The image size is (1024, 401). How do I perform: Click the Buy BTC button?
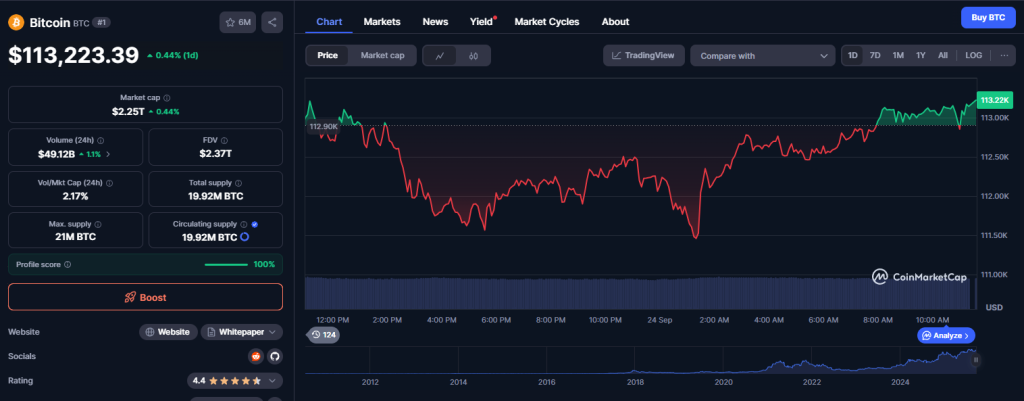click(988, 18)
